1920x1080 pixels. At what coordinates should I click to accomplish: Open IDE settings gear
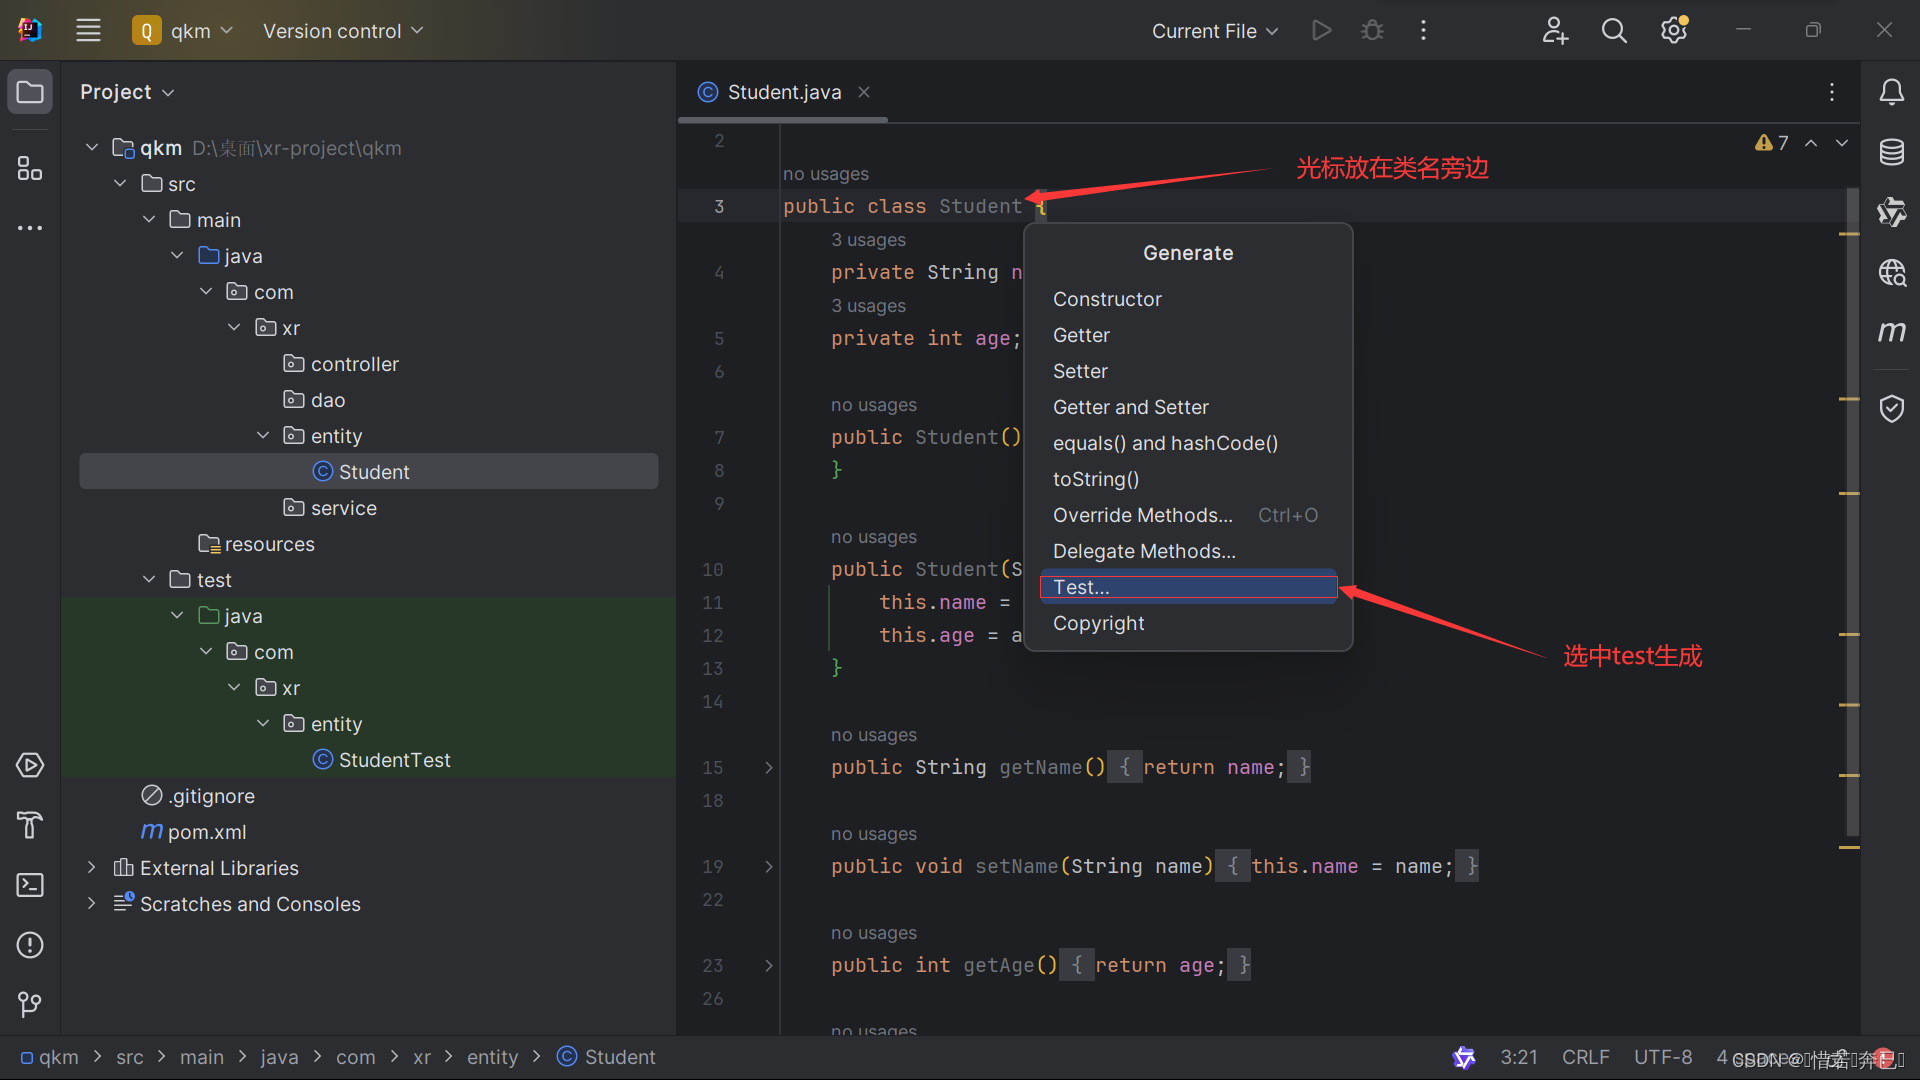click(1674, 31)
